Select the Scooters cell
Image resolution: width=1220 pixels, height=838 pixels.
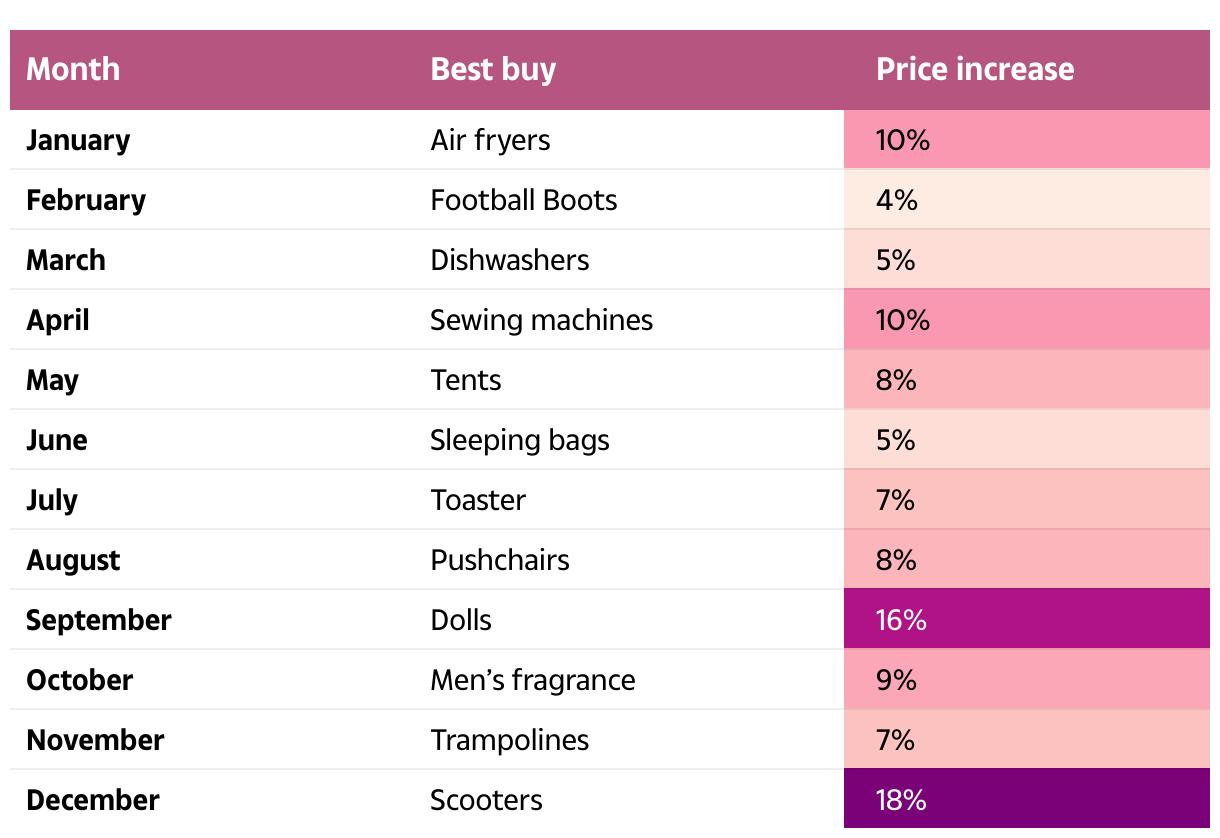pyautogui.click(x=486, y=800)
